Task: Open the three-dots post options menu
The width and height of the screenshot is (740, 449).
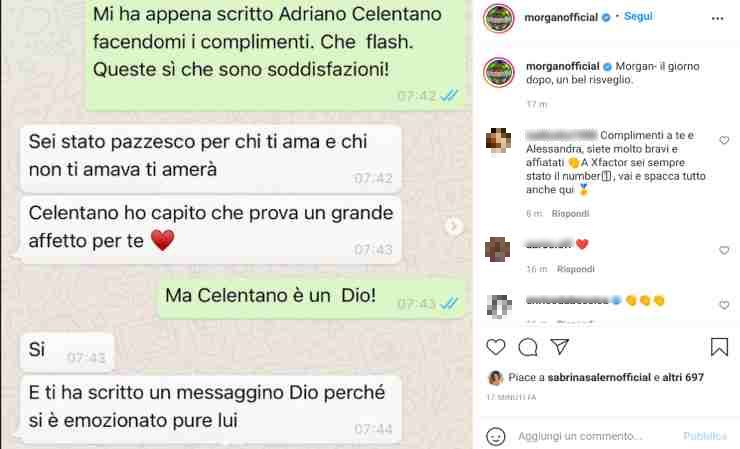Action: pyautogui.click(x=717, y=18)
